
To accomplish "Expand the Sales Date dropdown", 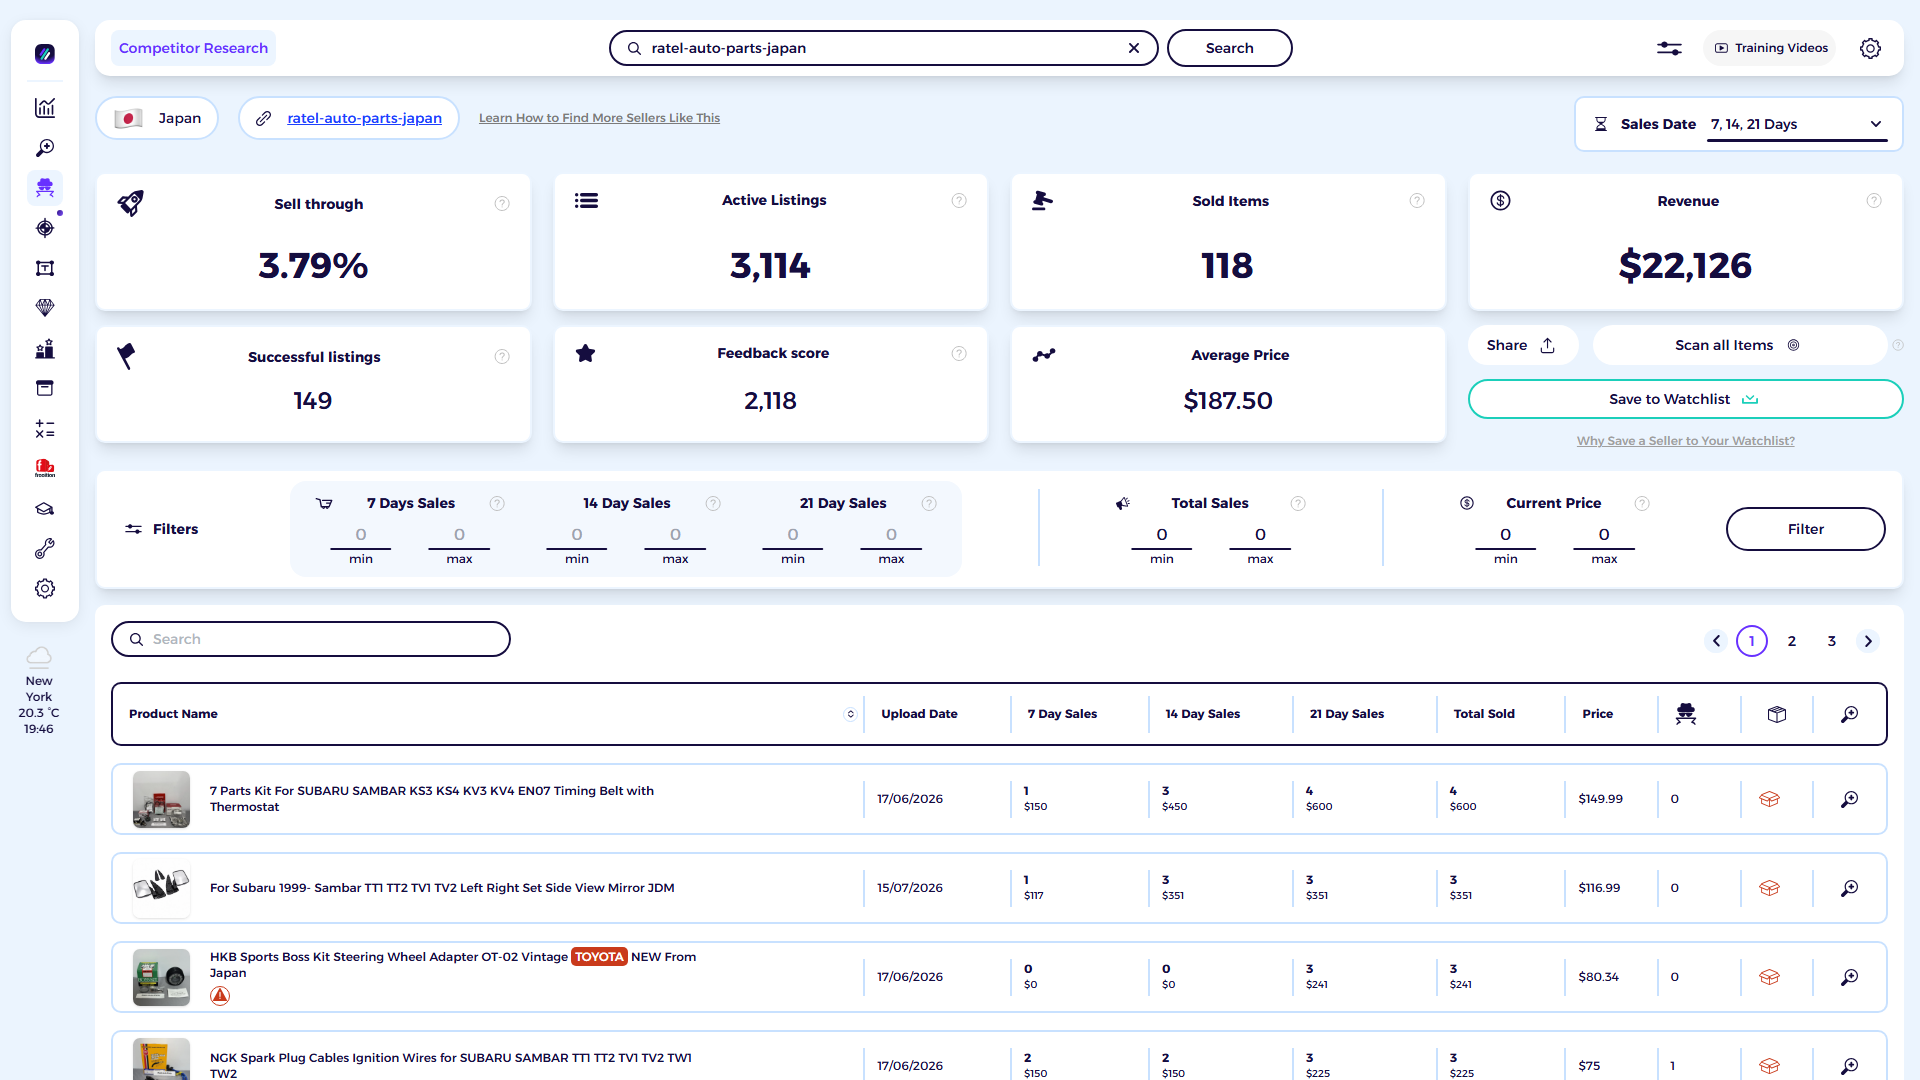I will [x=1797, y=124].
